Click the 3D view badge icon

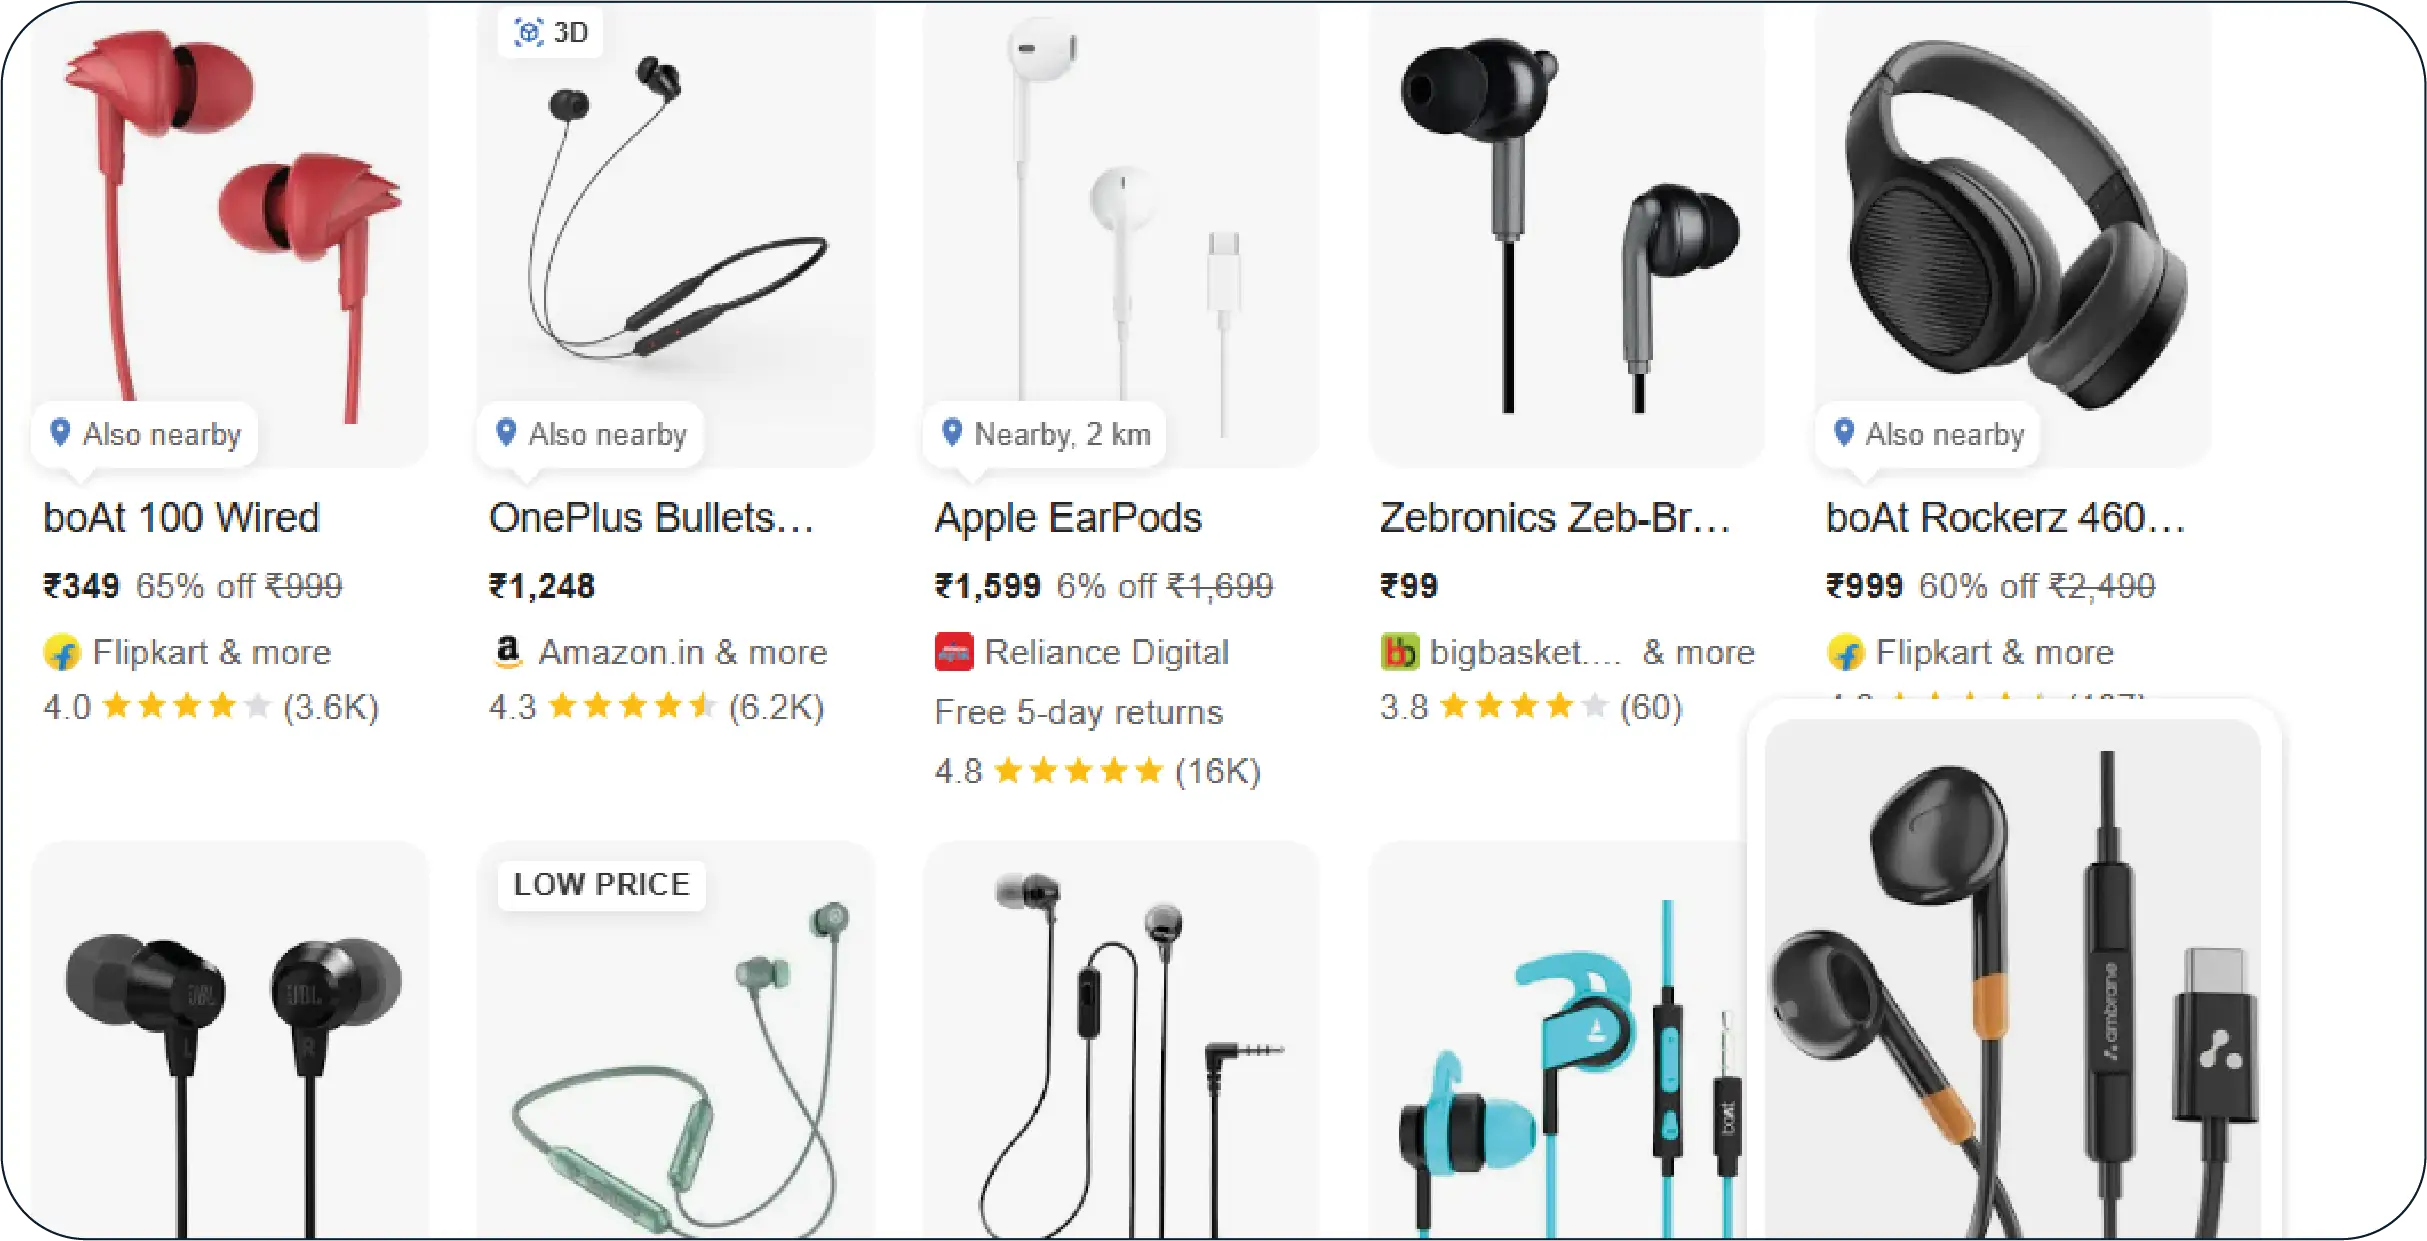tap(528, 33)
